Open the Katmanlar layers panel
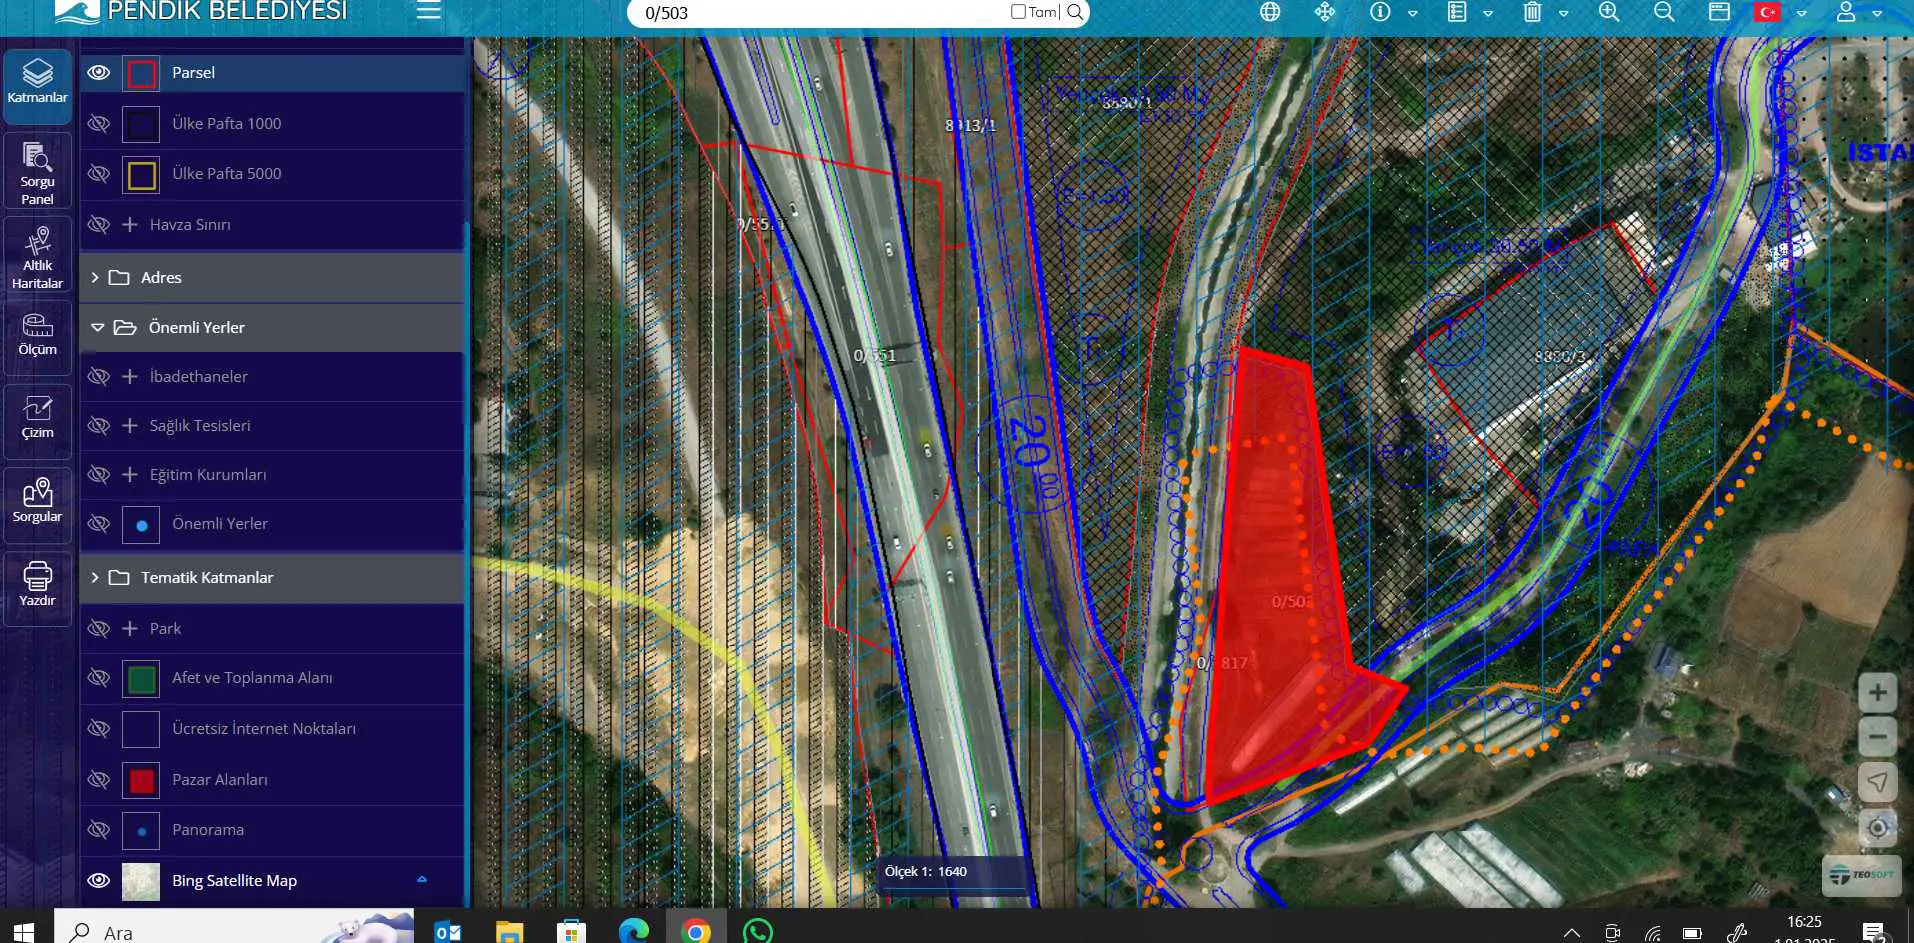1914x943 pixels. 37,86
